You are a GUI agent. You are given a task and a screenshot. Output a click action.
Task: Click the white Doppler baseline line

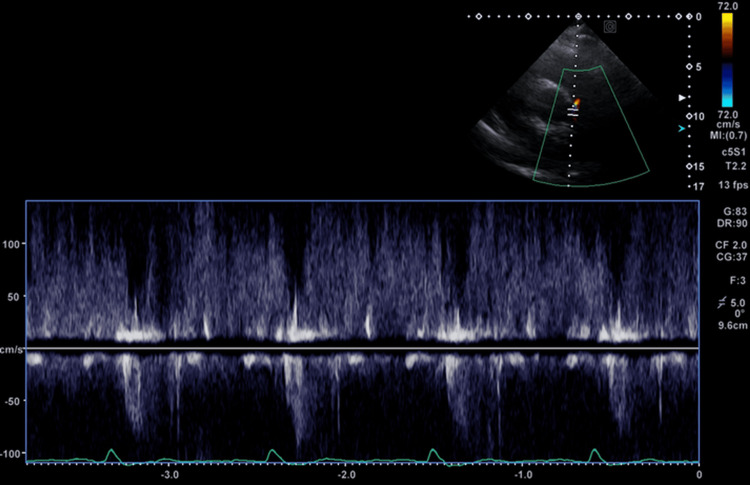click(x=363, y=348)
